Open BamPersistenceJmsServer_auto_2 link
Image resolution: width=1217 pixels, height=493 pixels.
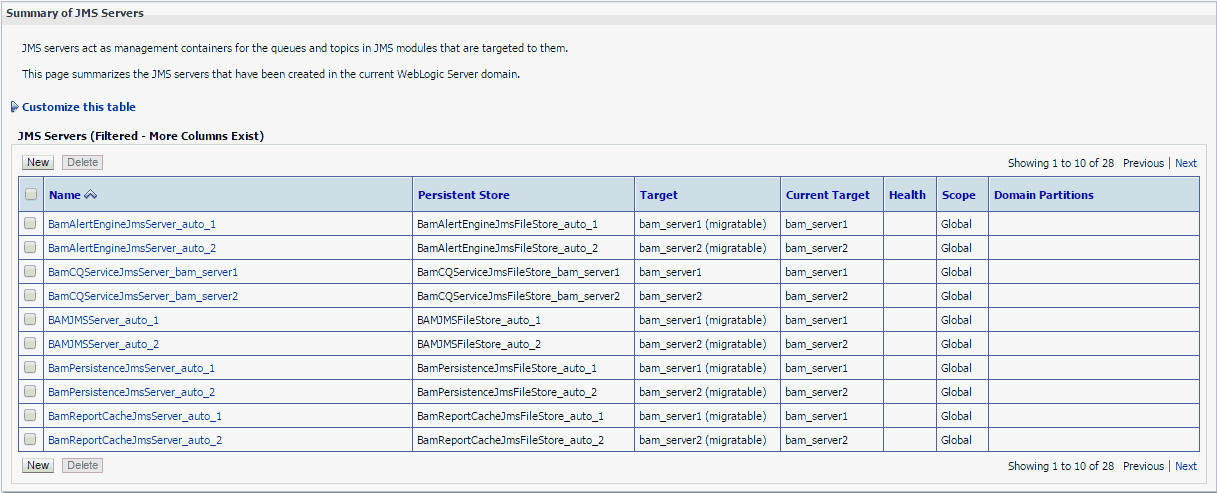[131, 392]
